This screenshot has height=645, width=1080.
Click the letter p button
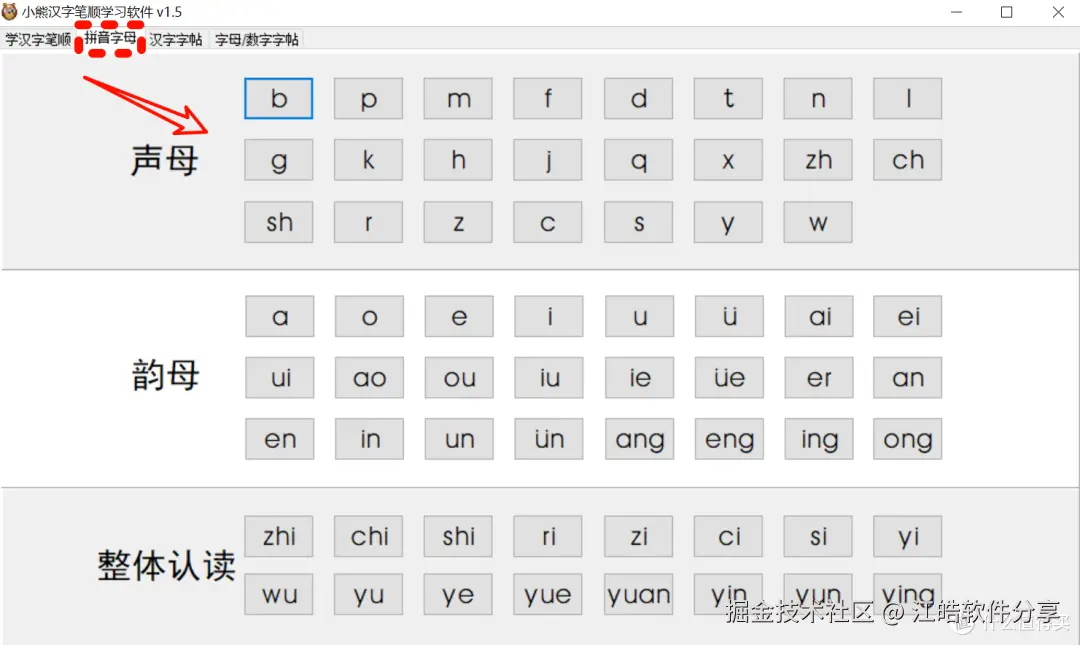pos(368,98)
